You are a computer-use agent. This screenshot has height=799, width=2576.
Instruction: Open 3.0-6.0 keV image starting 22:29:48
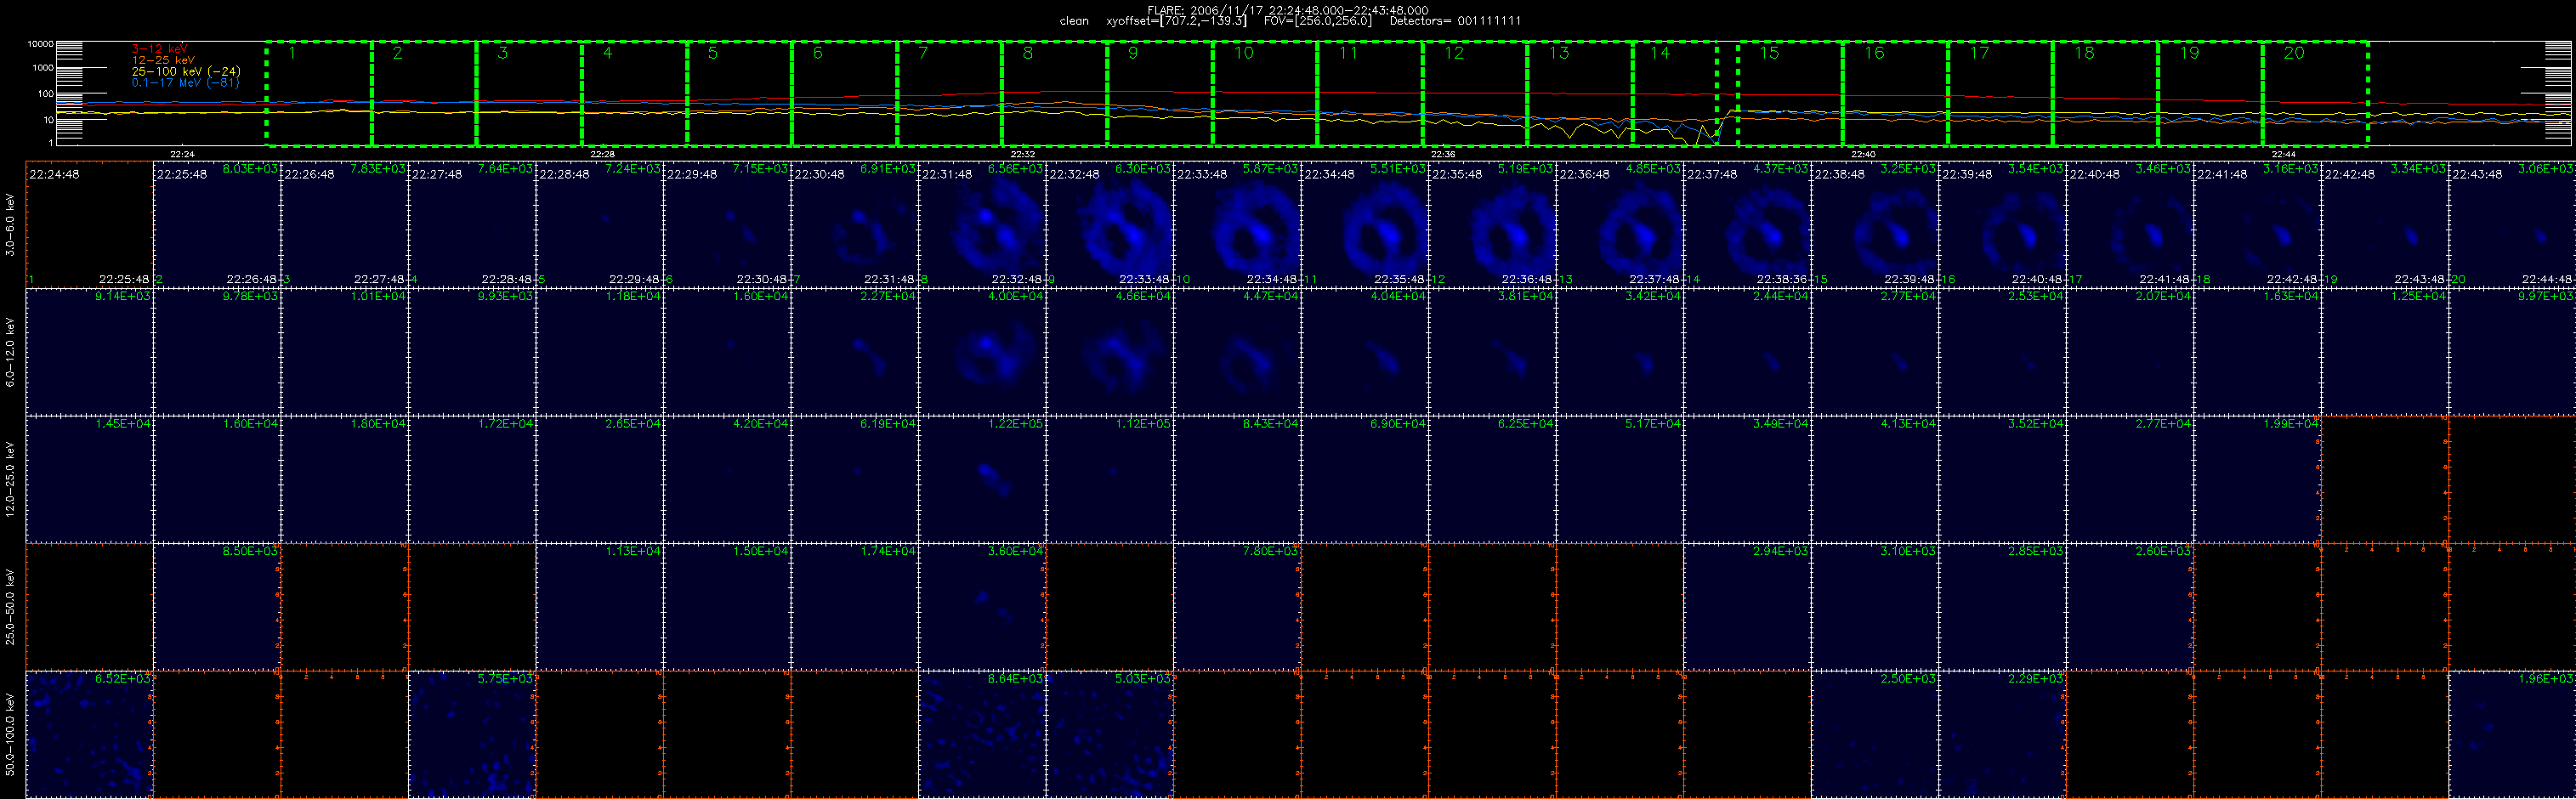coord(727,224)
